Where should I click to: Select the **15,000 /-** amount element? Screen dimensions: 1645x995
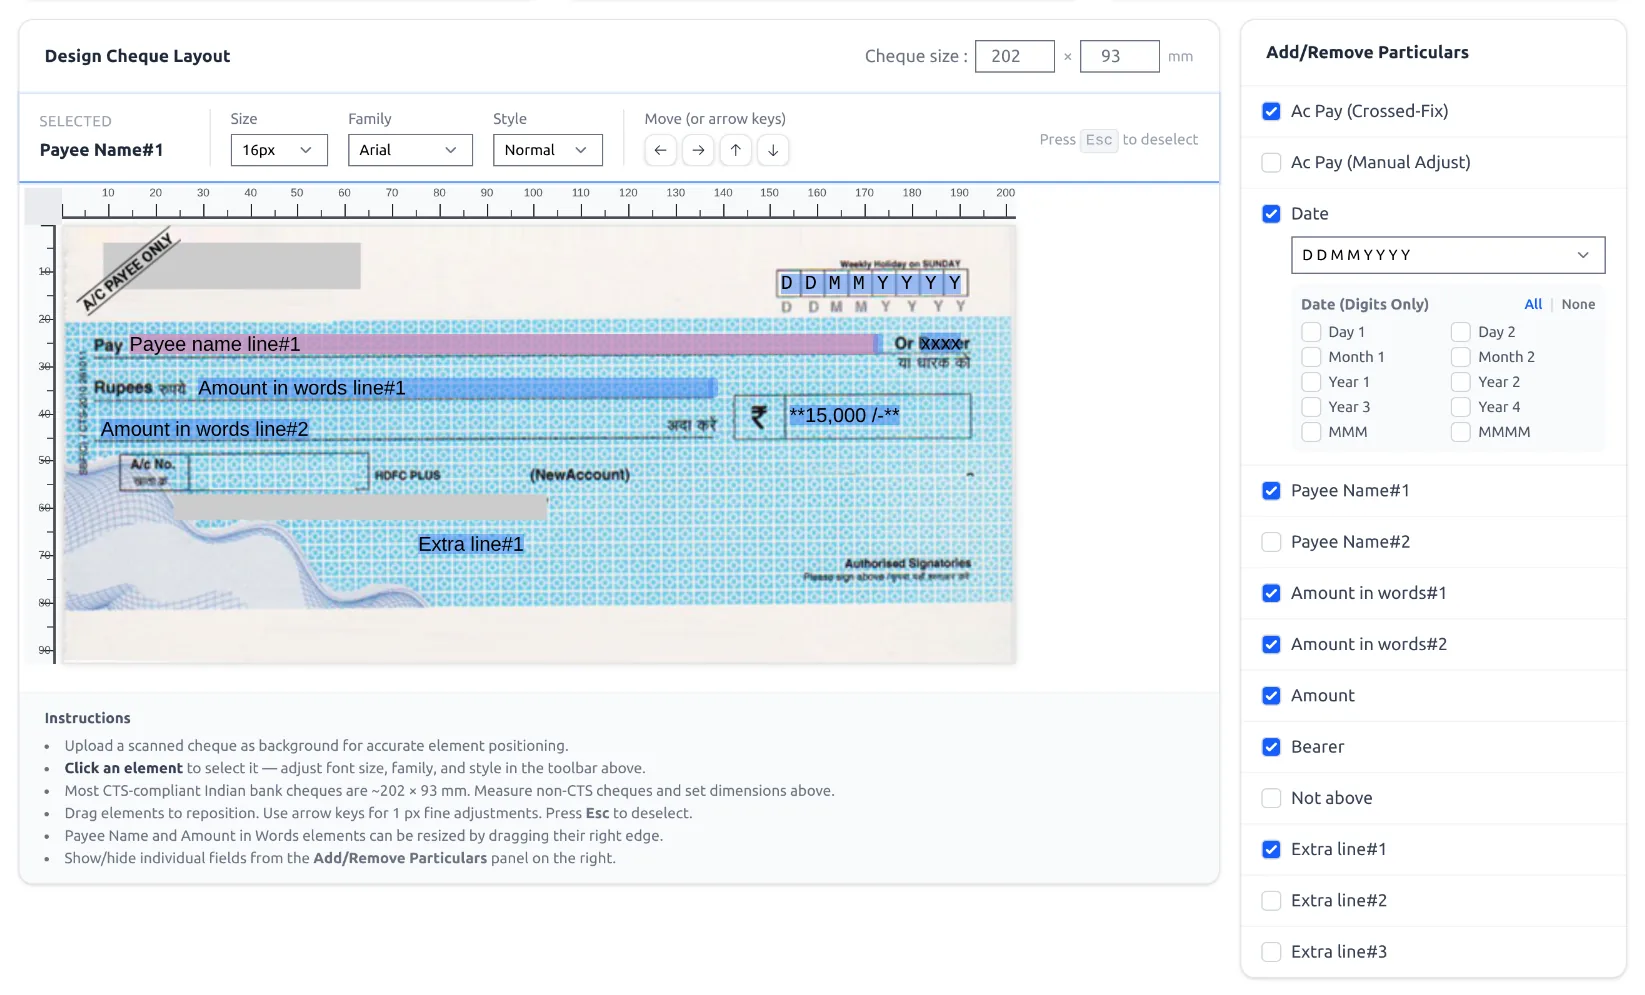click(844, 415)
